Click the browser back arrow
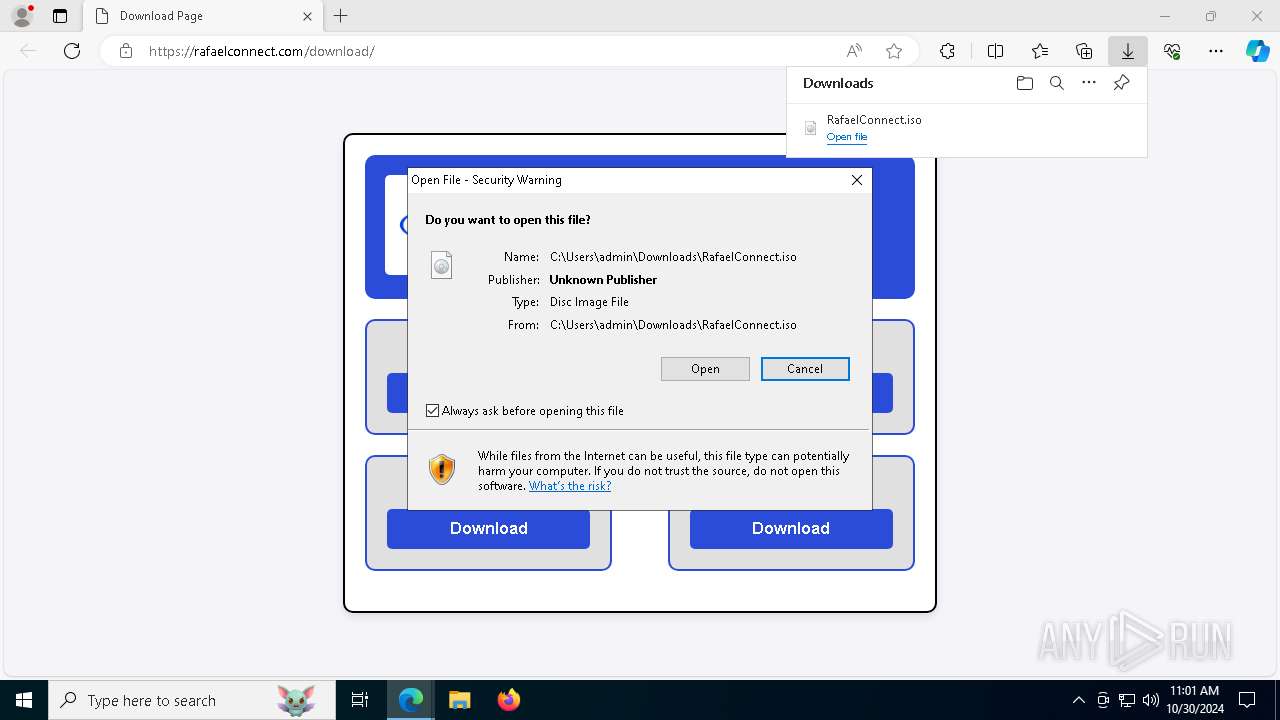Image resolution: width=1280 pixels, height=720 pixels. tap(28, 51)
